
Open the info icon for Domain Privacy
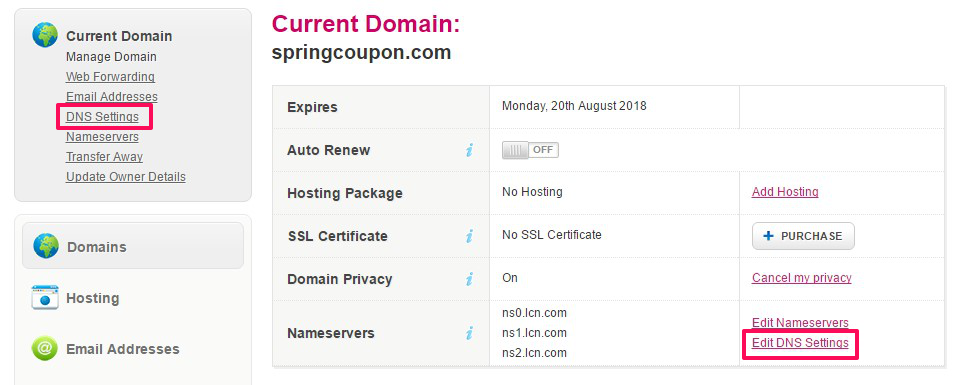click(x=469, y=279)
